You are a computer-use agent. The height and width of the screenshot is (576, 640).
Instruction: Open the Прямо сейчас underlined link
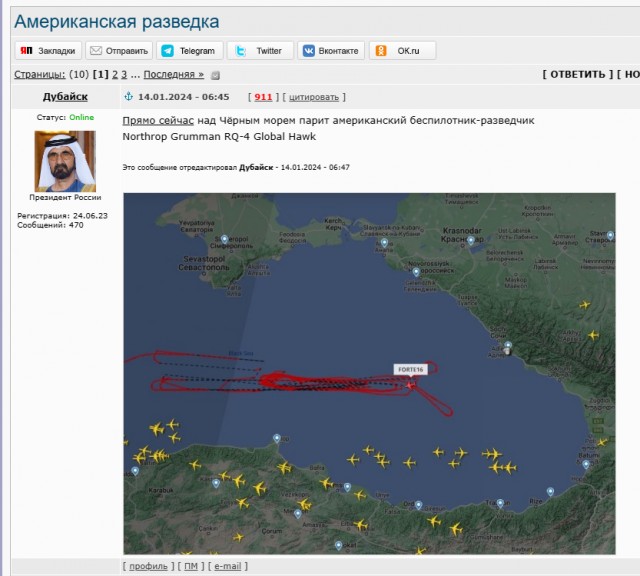(158, 120)
